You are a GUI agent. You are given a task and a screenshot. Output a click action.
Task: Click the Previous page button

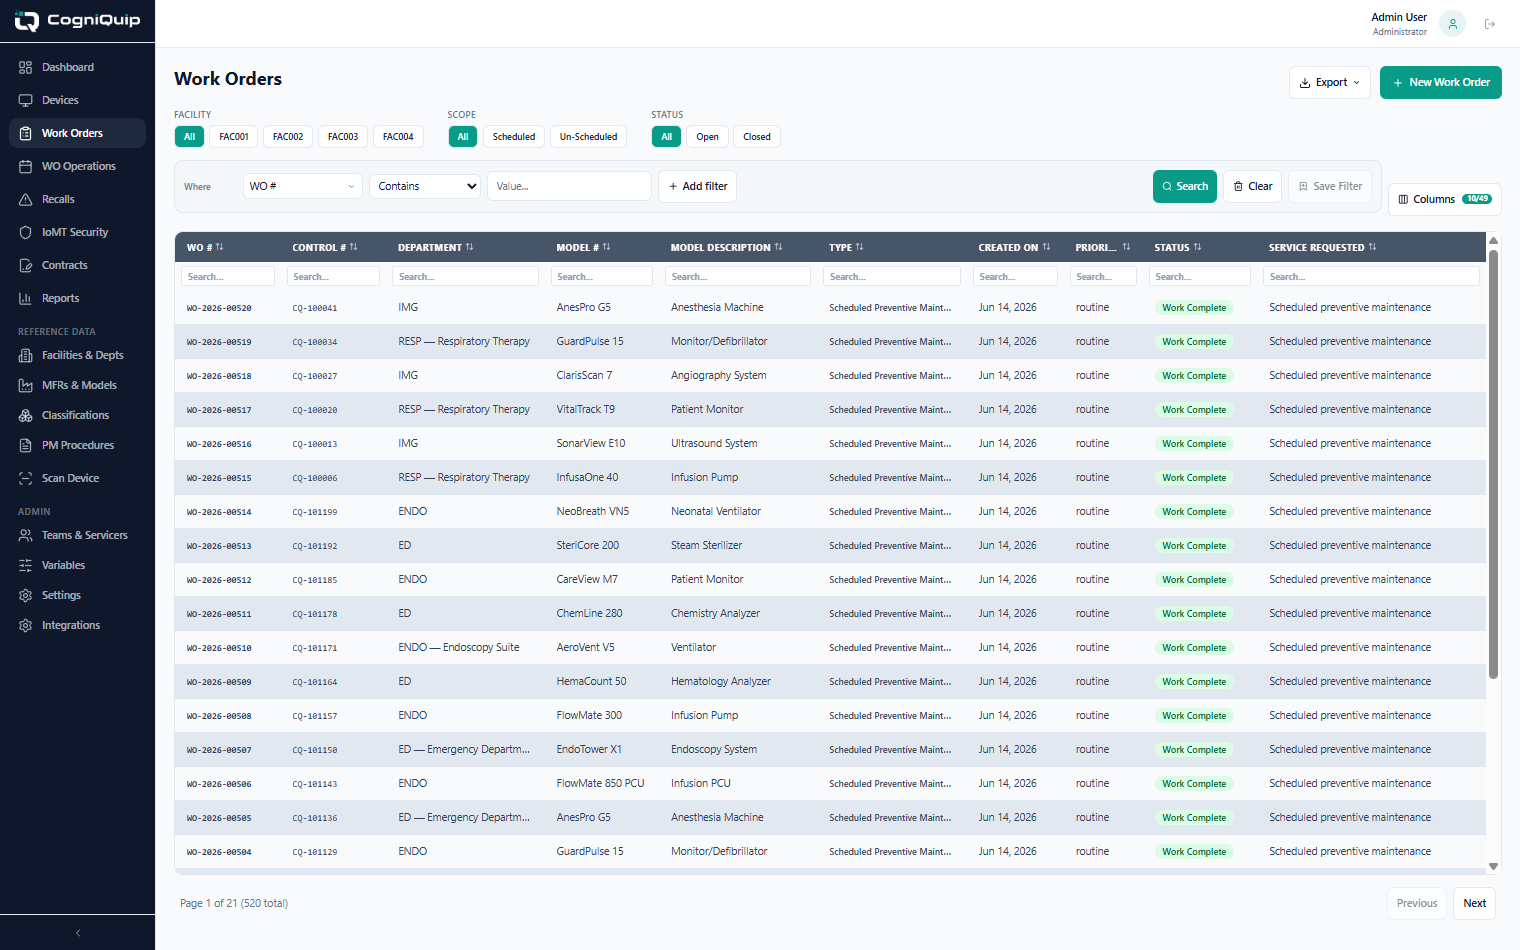coord(1417,903)
